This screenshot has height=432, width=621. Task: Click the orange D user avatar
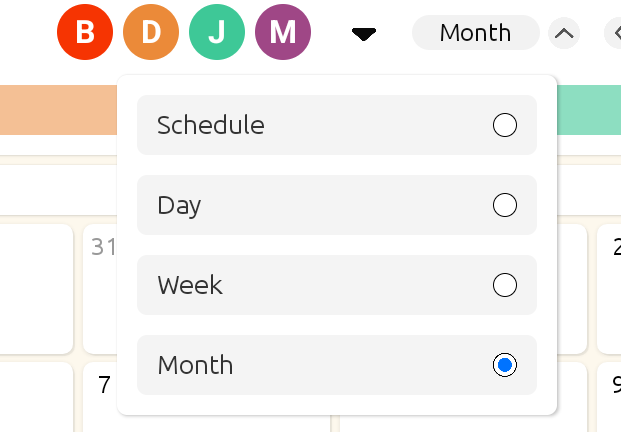coord(151,33)
